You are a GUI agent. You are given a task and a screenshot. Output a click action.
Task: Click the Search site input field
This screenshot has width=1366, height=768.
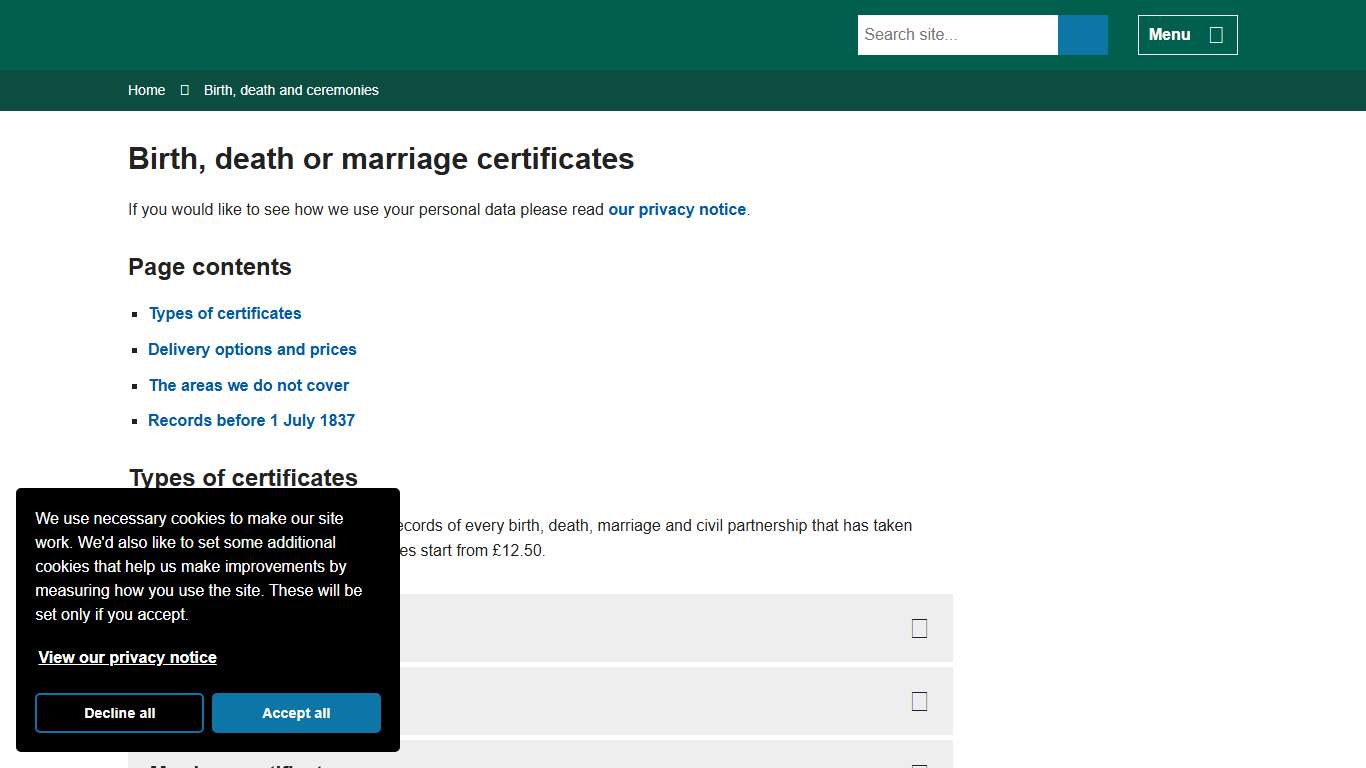(955, 34)
